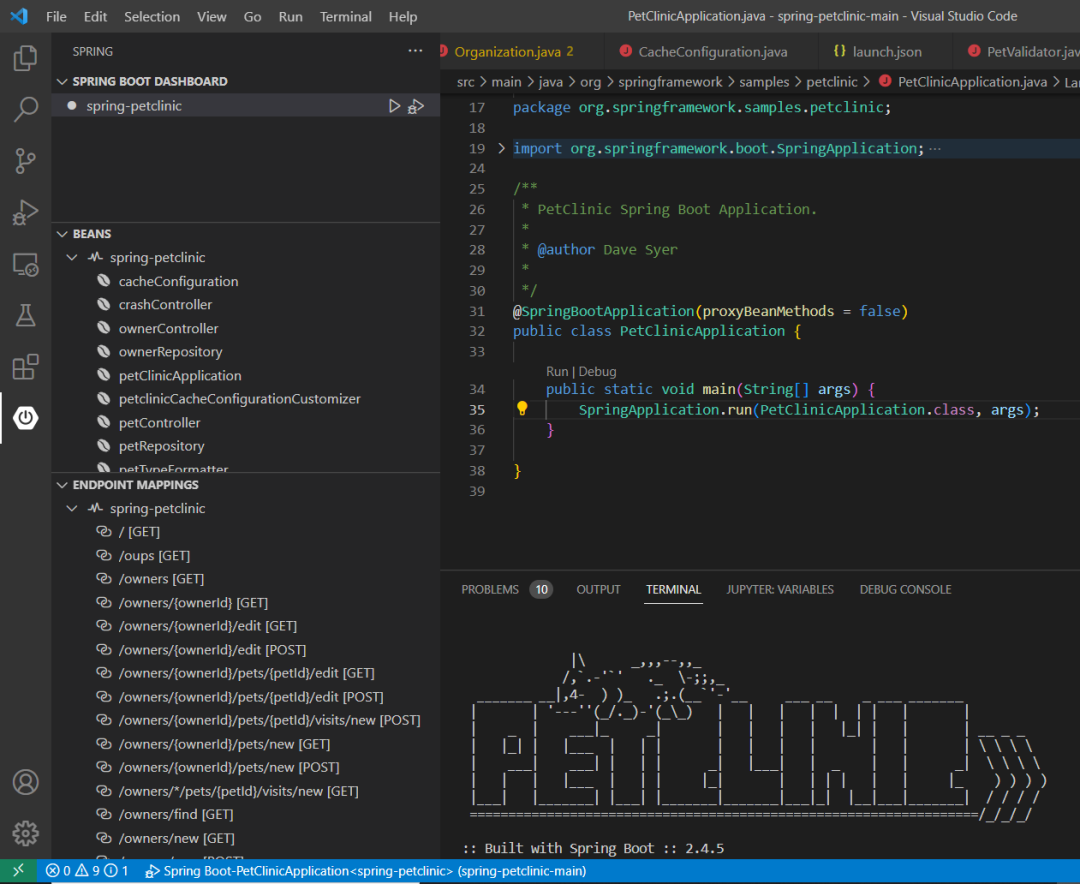
Task: Click the Run code lens above main
Action: pyautogui.click(x=556, y=371)
